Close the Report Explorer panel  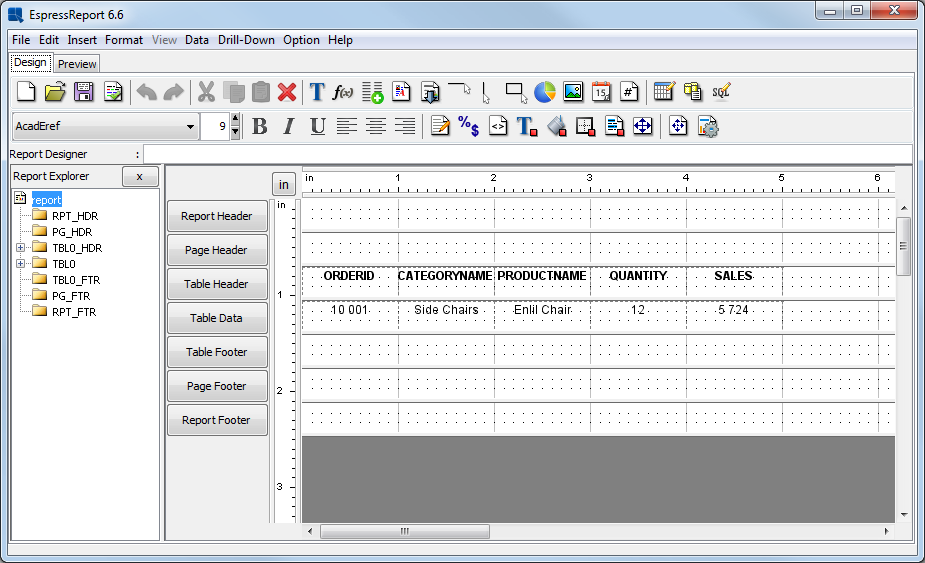coord(140,176)
